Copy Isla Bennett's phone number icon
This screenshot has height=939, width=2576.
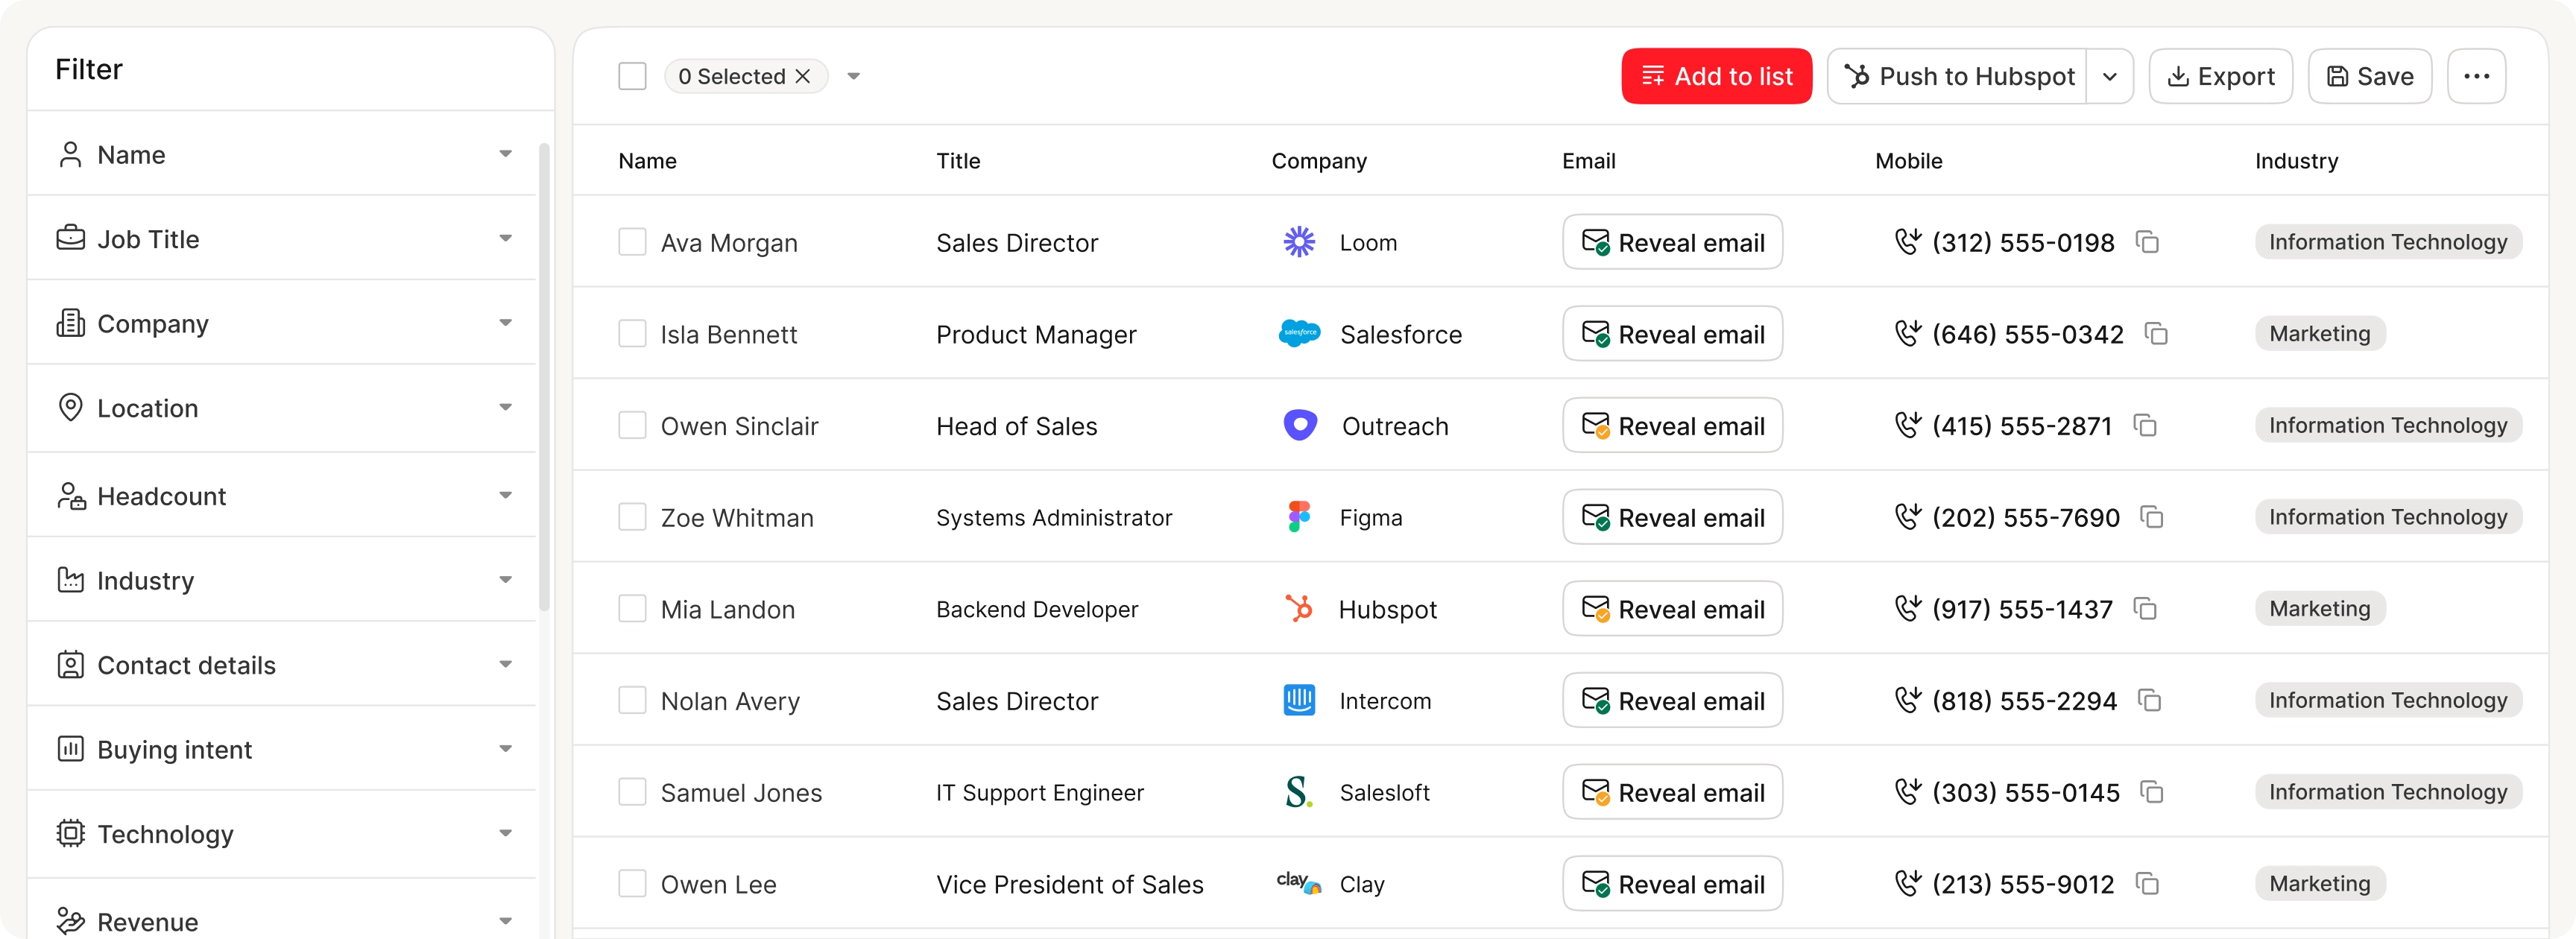2156,334
